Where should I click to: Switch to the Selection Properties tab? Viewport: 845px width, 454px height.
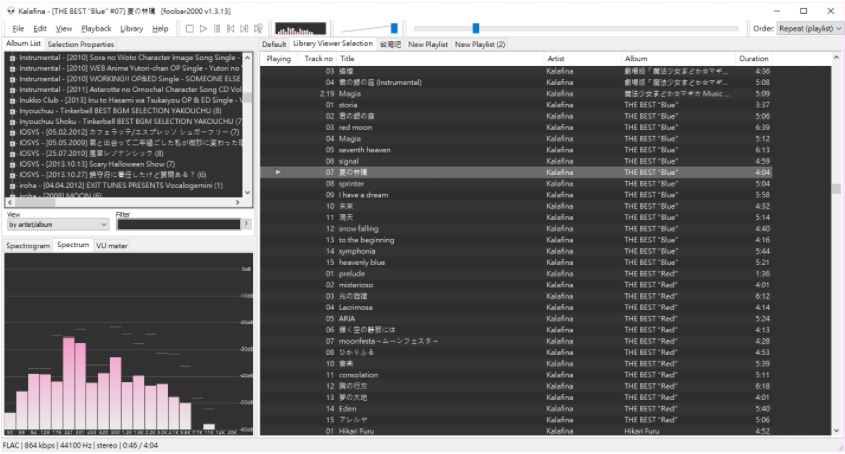[81, 44]
